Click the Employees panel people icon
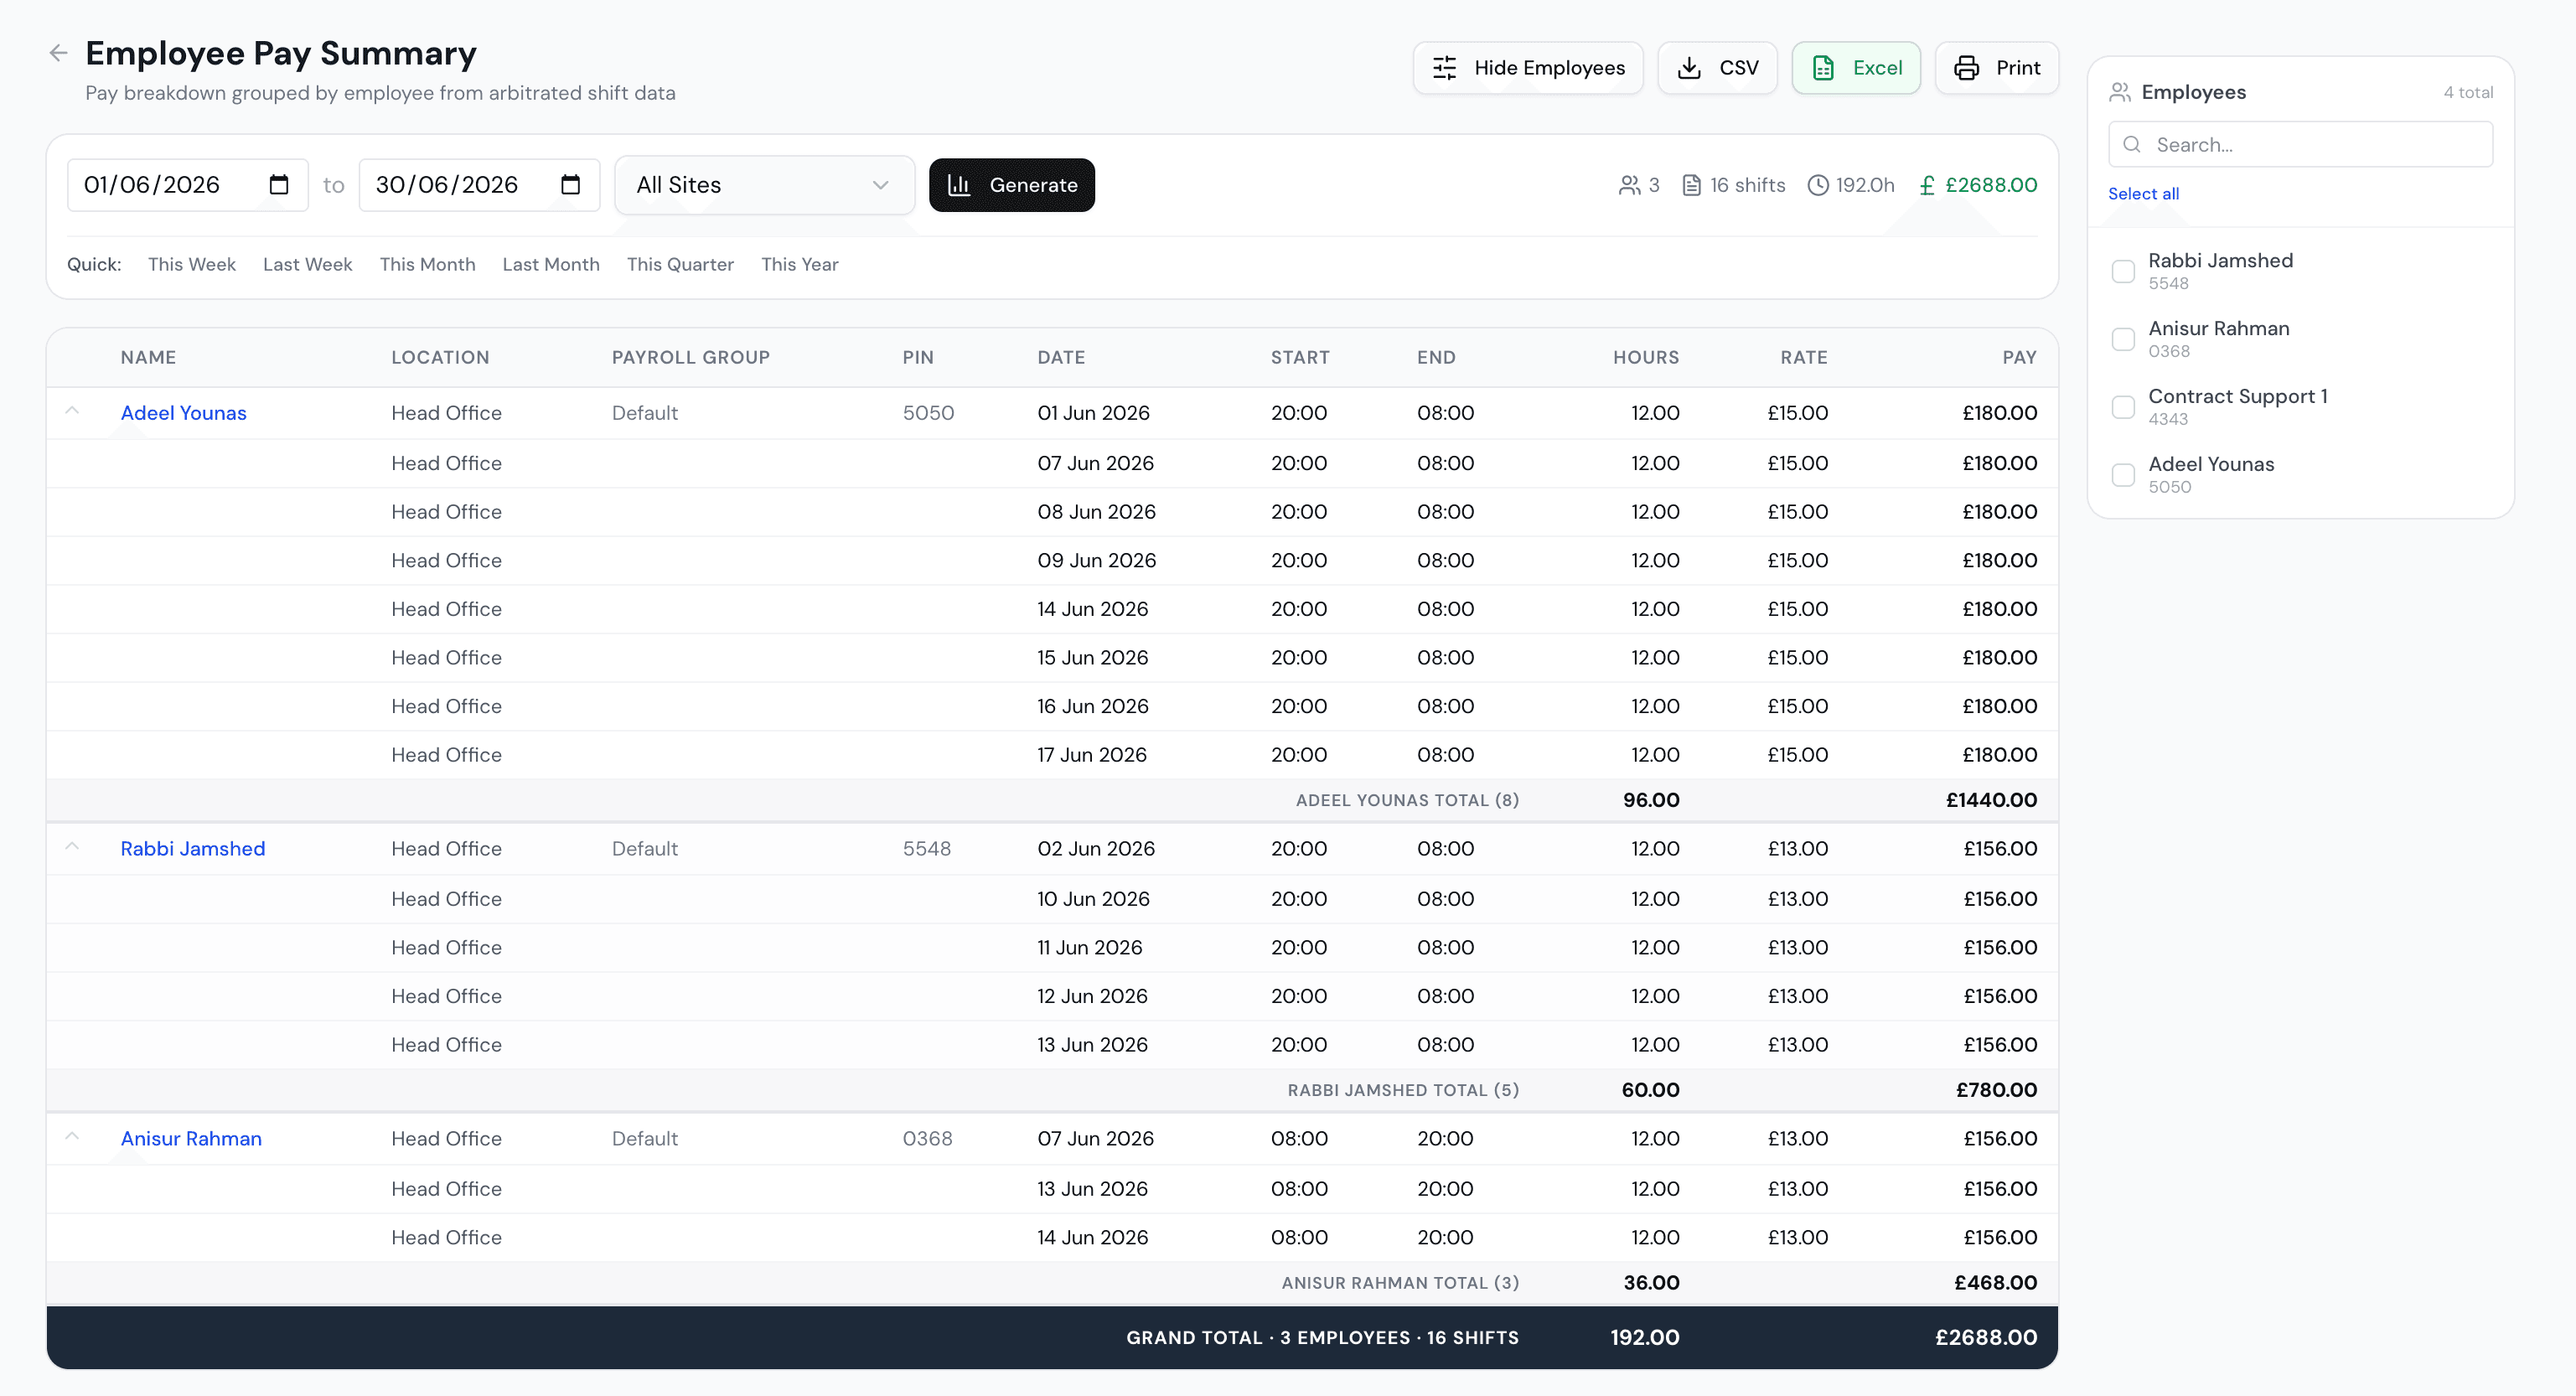Image resolution: width=2576 pixels, height=1396 pixels. pyautogui.click(x=2120, y=92)
